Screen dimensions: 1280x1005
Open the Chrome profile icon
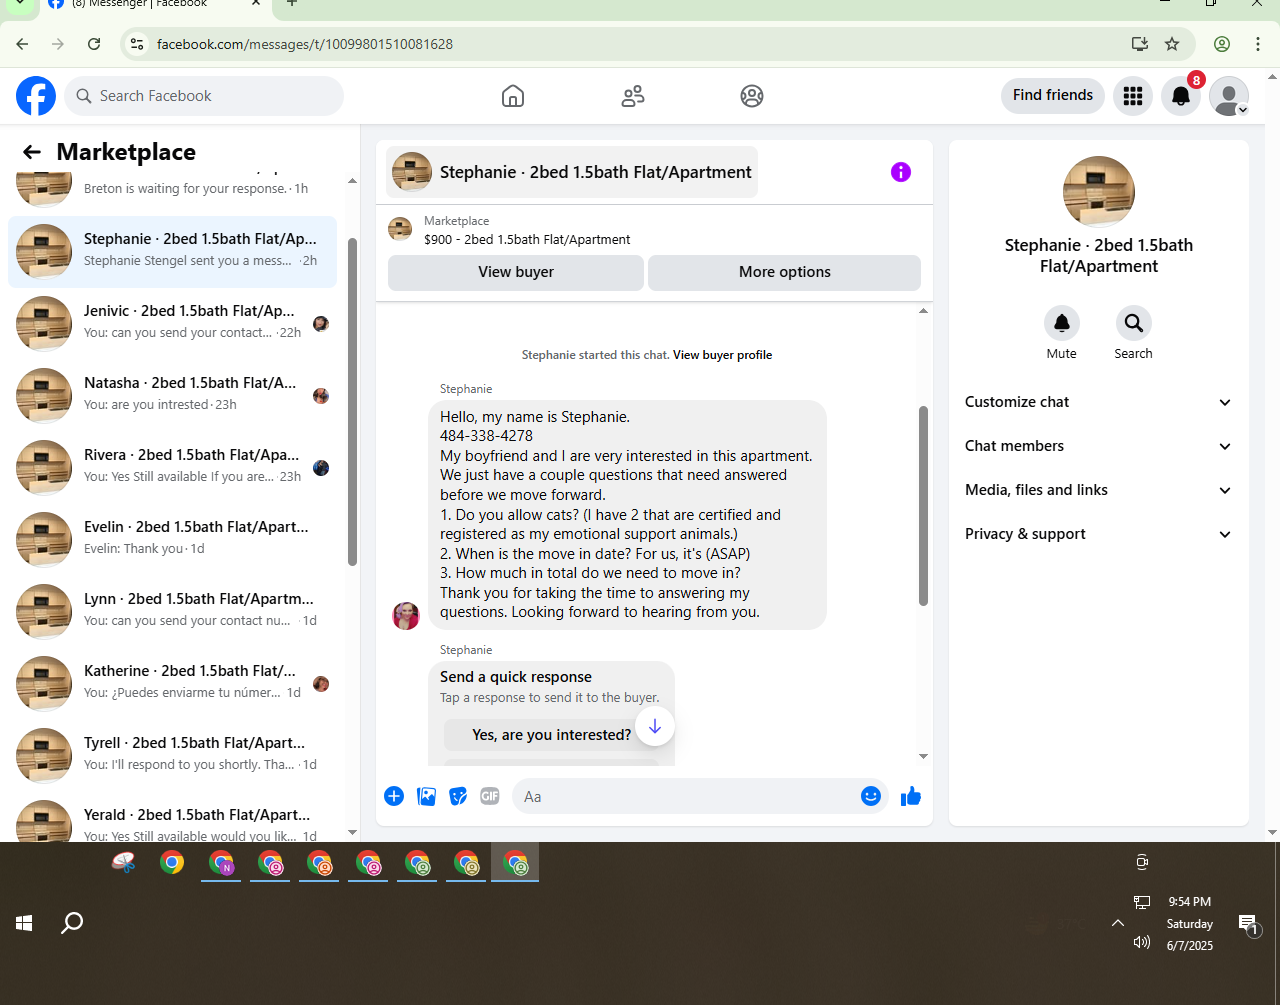(x=1222, y=44)
